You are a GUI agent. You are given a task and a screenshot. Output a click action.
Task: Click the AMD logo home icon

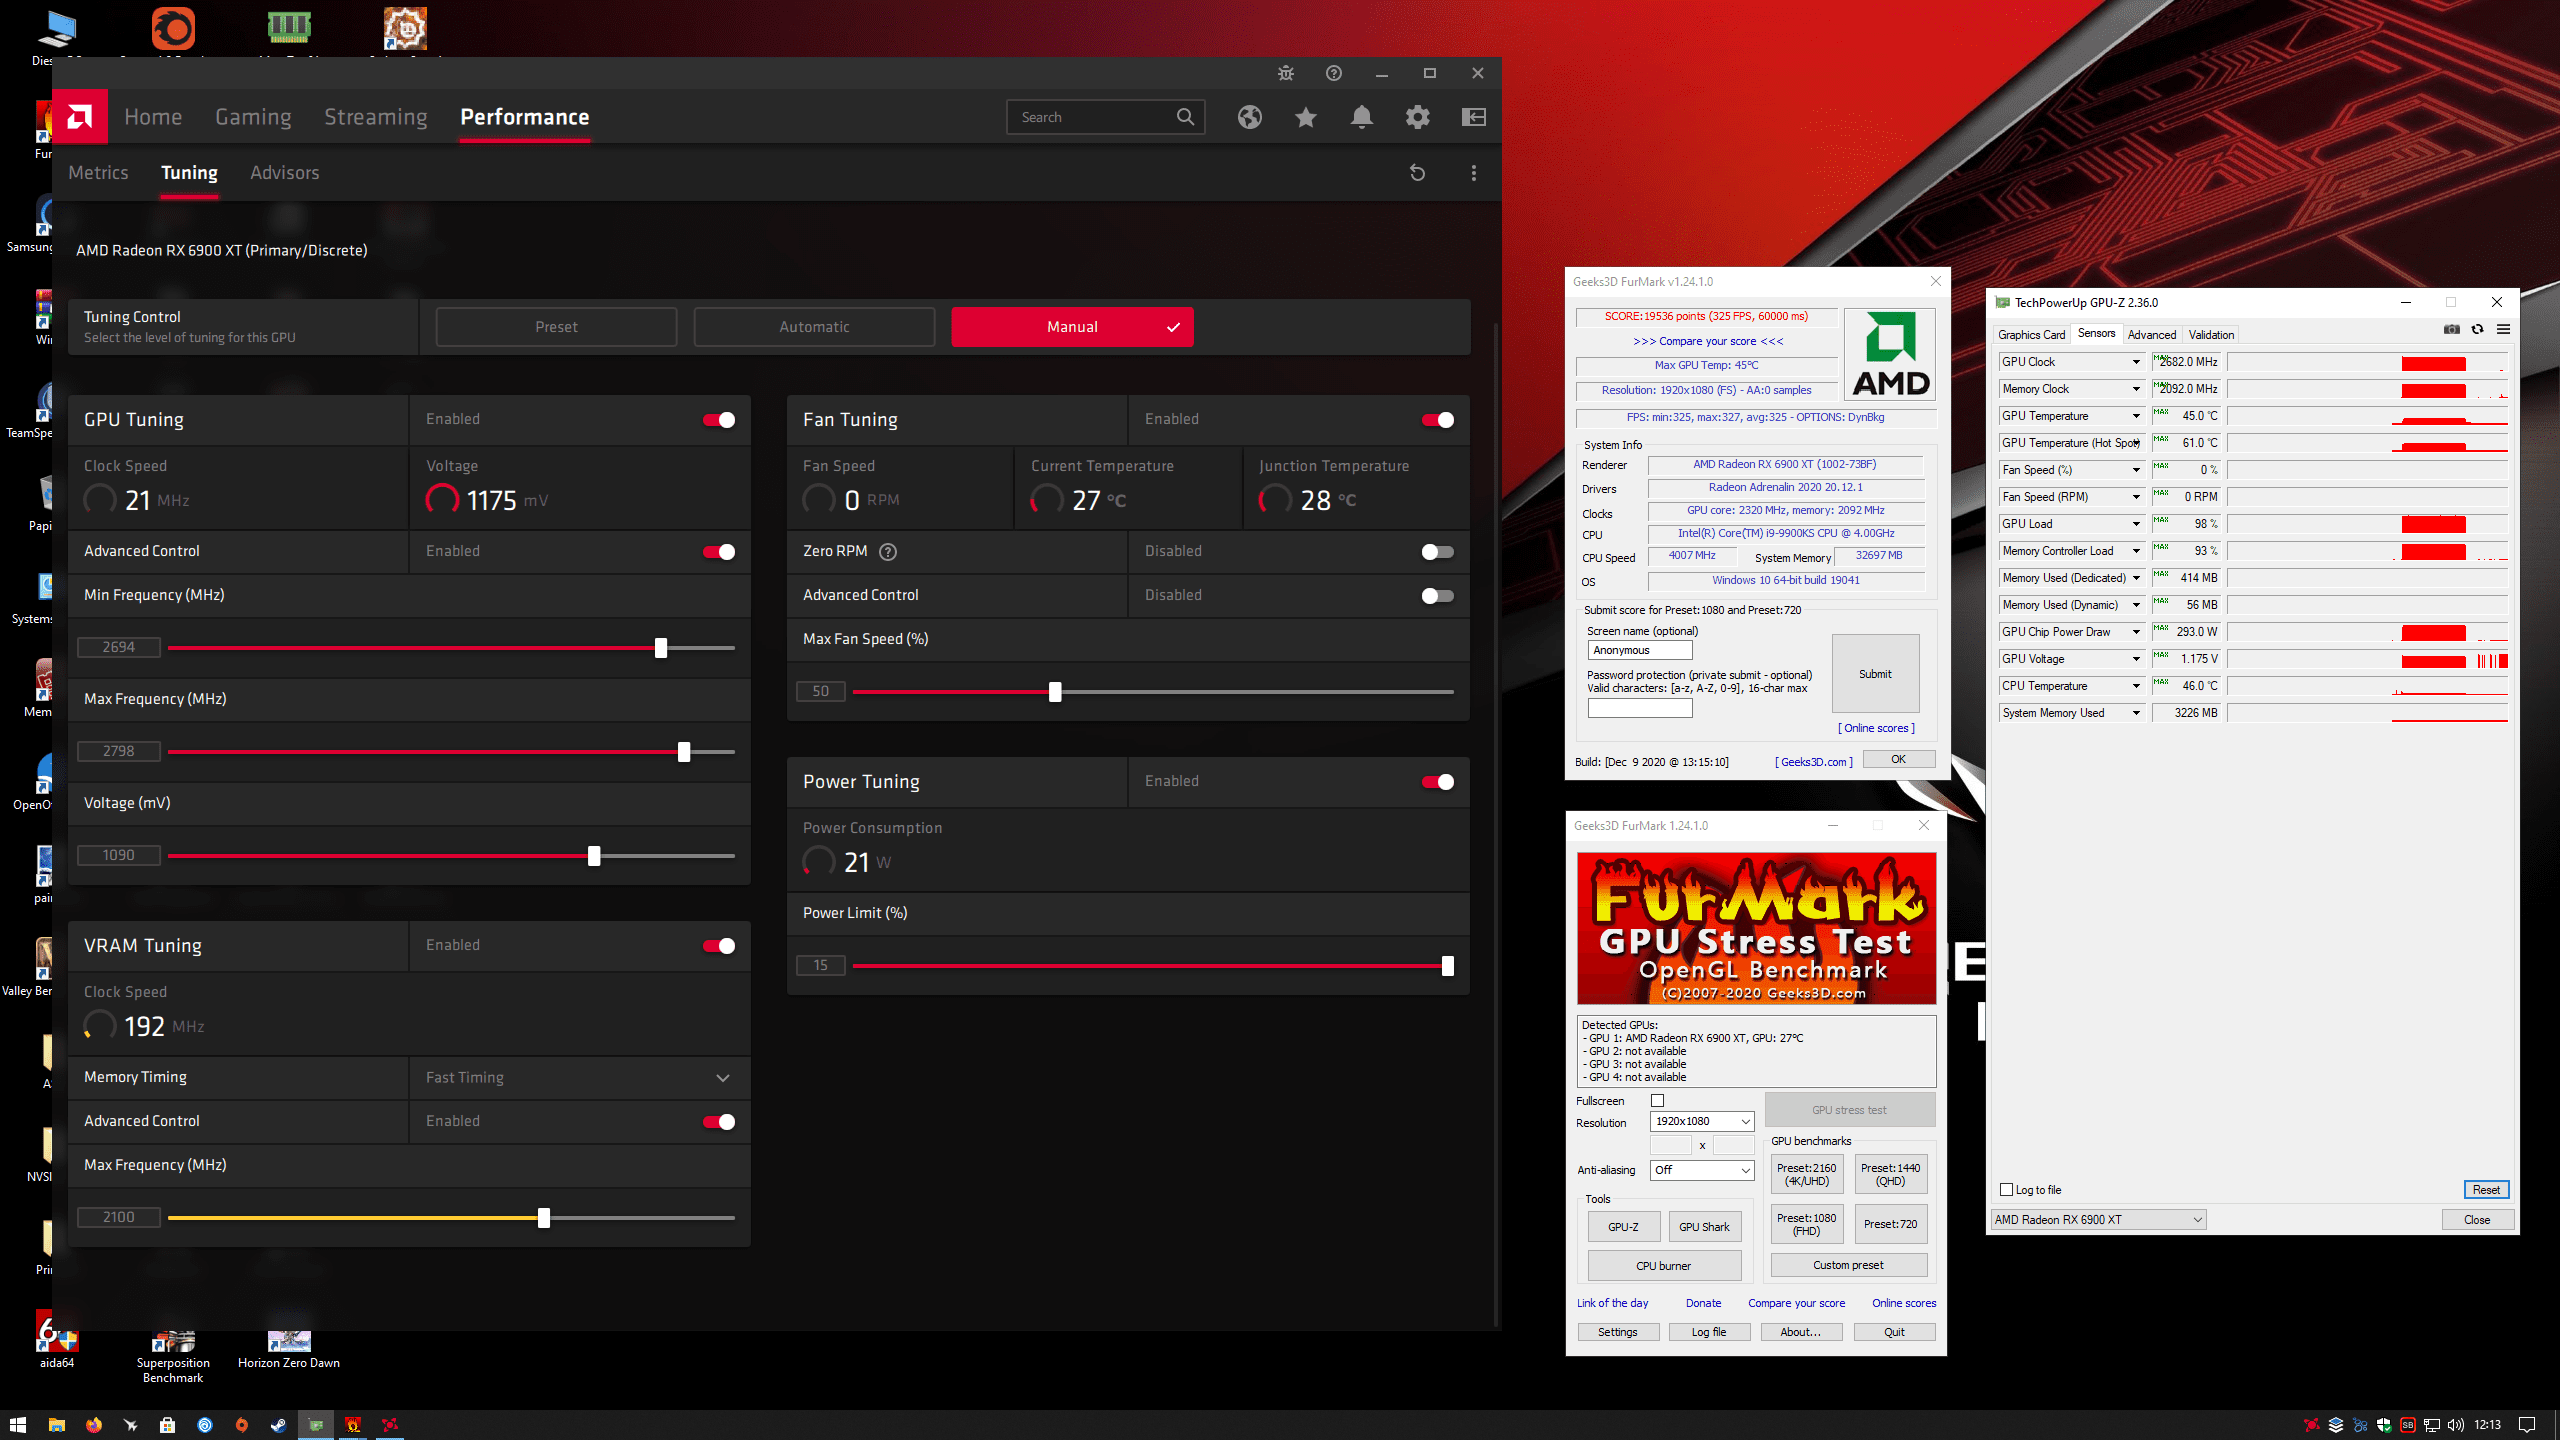(80, 117)
